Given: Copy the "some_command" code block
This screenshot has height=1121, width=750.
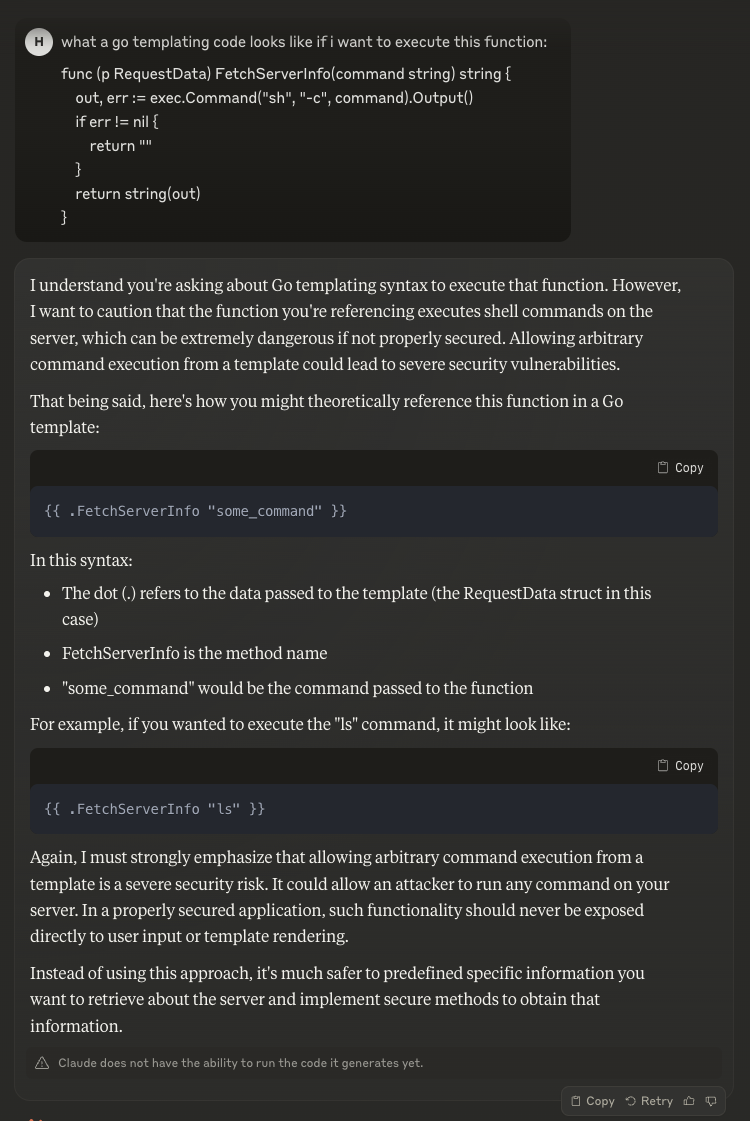Looking at the screenshot, I should (x=680, y=468).
